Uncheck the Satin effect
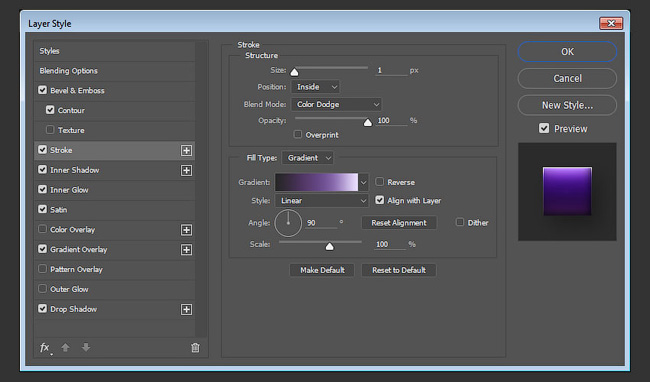The width and height of the screenshot is (650, 382). tap(42, 209)
